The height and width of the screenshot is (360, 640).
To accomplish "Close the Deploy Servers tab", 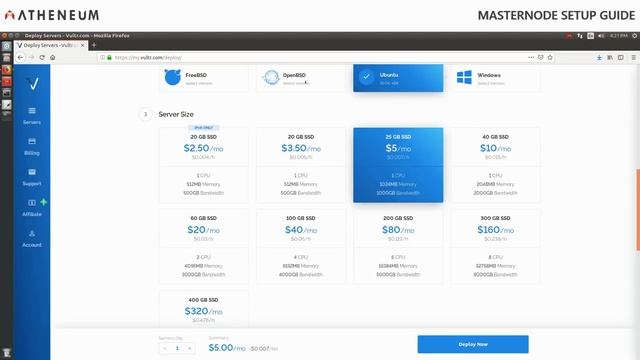I will point(82,45).
